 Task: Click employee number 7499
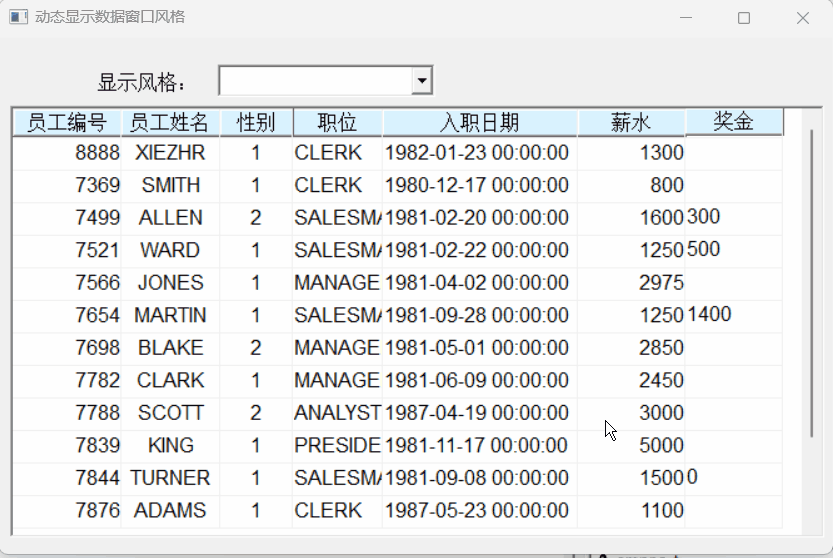[97, 218]
